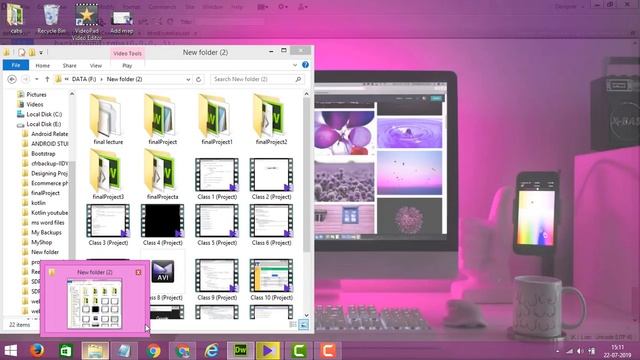Select the Class 2 (Project) video
This screenshot has height=360, width=640.
click(x=271, y=179)
